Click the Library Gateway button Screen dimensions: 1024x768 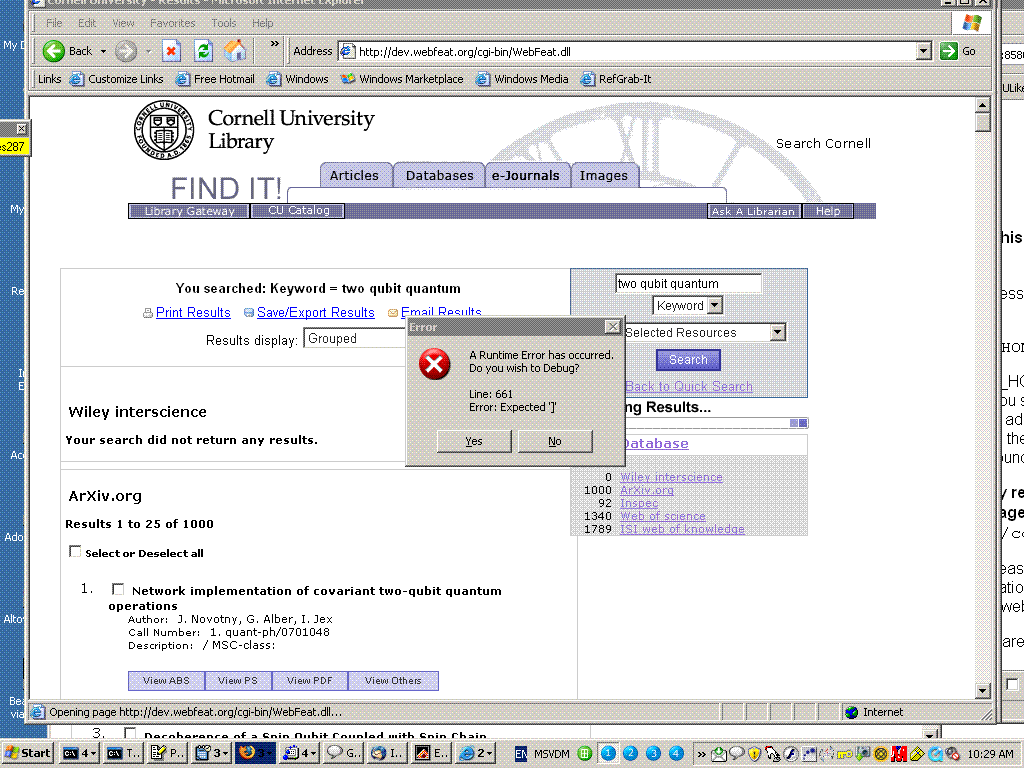tap(189, 211)
